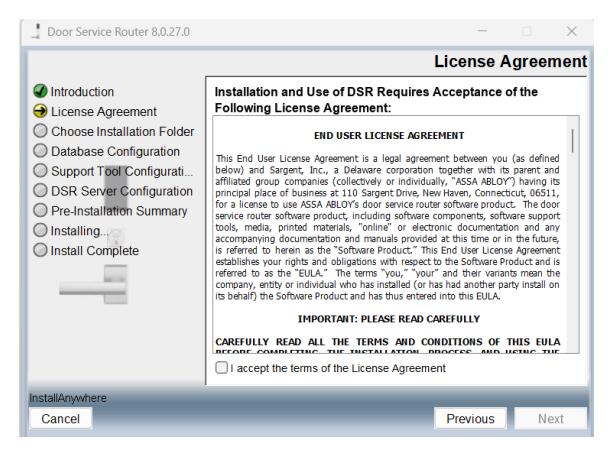Click the License Agreement page title
Image resolution: width=611 pixels, height=453 pixels.
click(x=510, y=62)
